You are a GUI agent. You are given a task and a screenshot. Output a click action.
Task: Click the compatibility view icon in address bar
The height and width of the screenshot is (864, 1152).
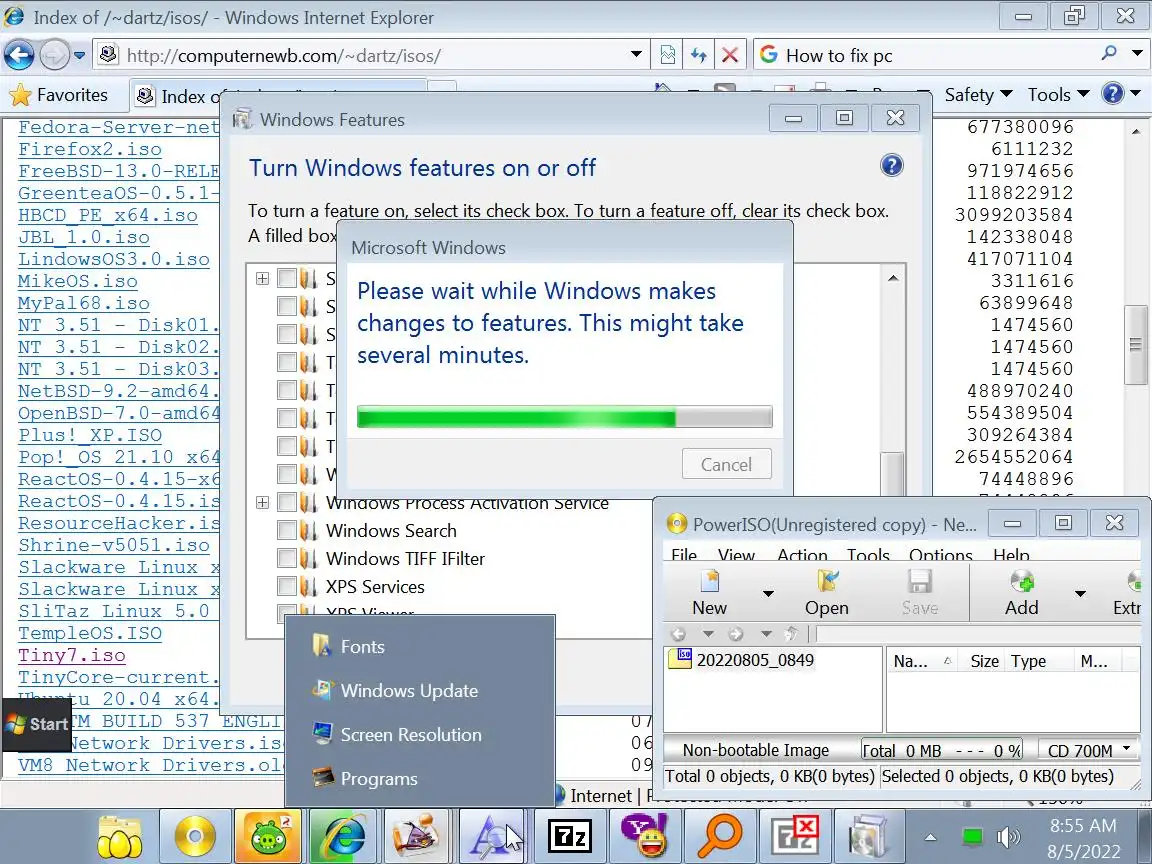click(x=667, y=55)
